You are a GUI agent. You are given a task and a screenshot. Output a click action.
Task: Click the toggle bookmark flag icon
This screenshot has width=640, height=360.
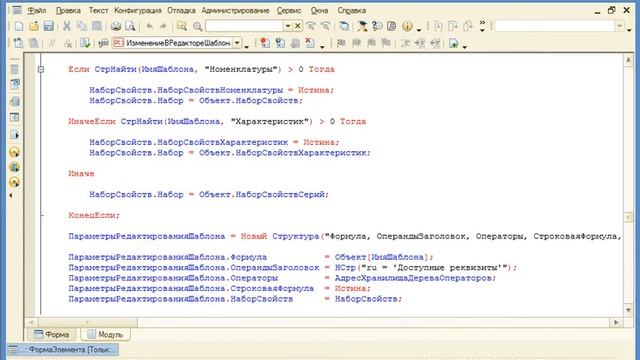(341, 43)
